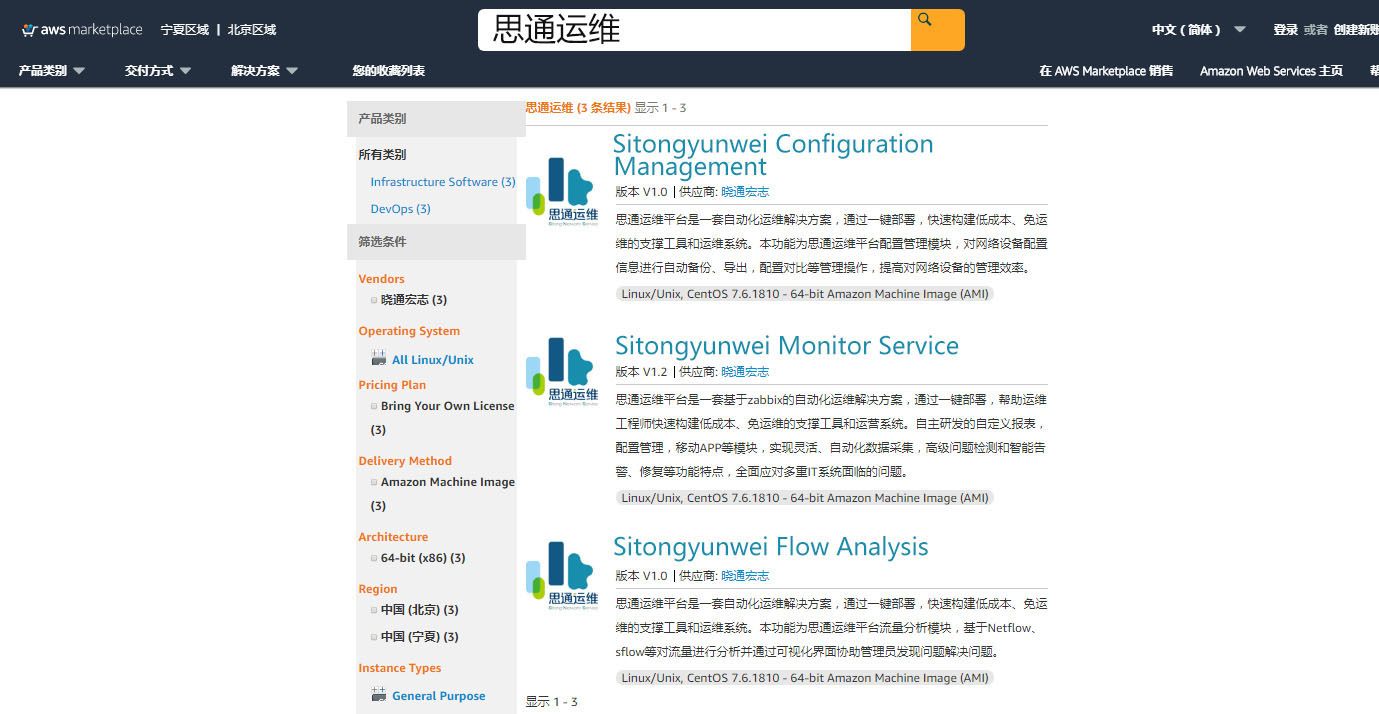
Task: Check the 晓通宏志 vendor checkbox
Action: tap(374, 300)
